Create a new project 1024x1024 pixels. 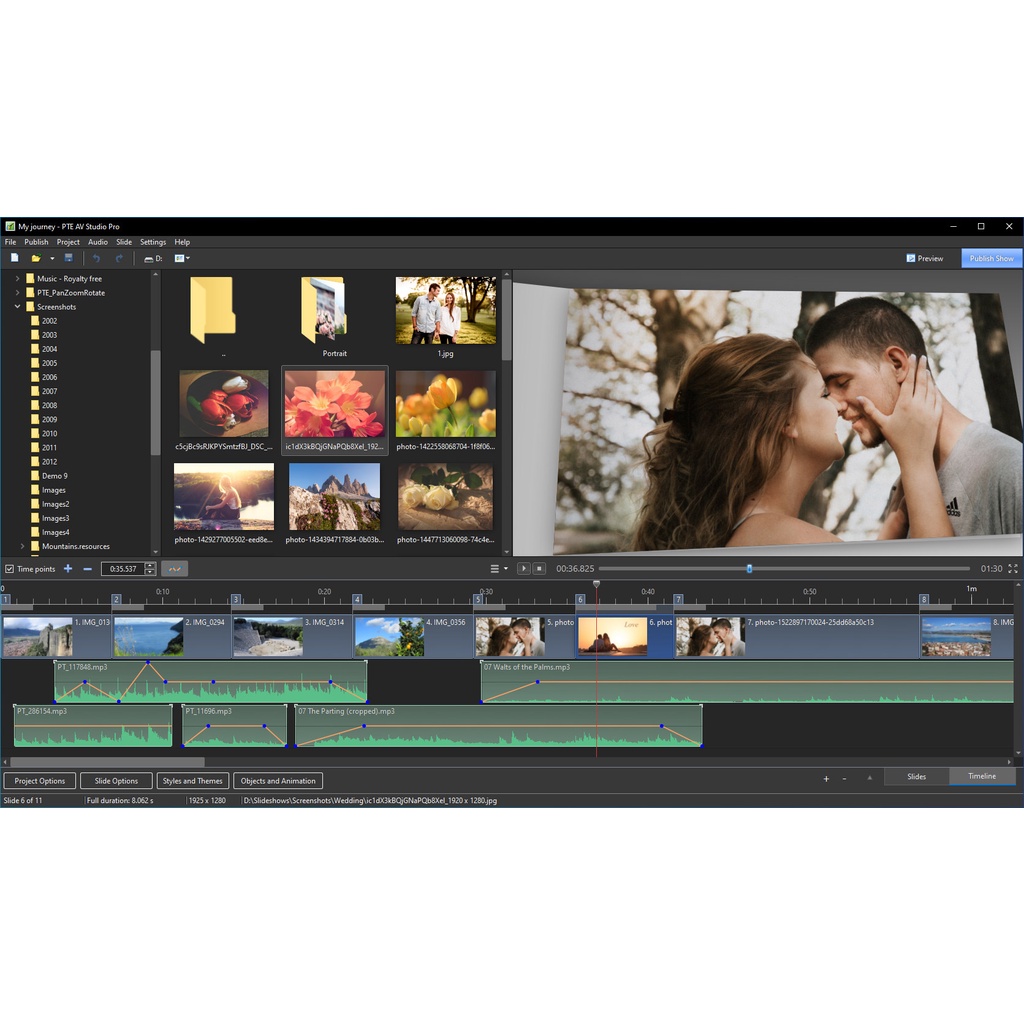pos(14,258)
